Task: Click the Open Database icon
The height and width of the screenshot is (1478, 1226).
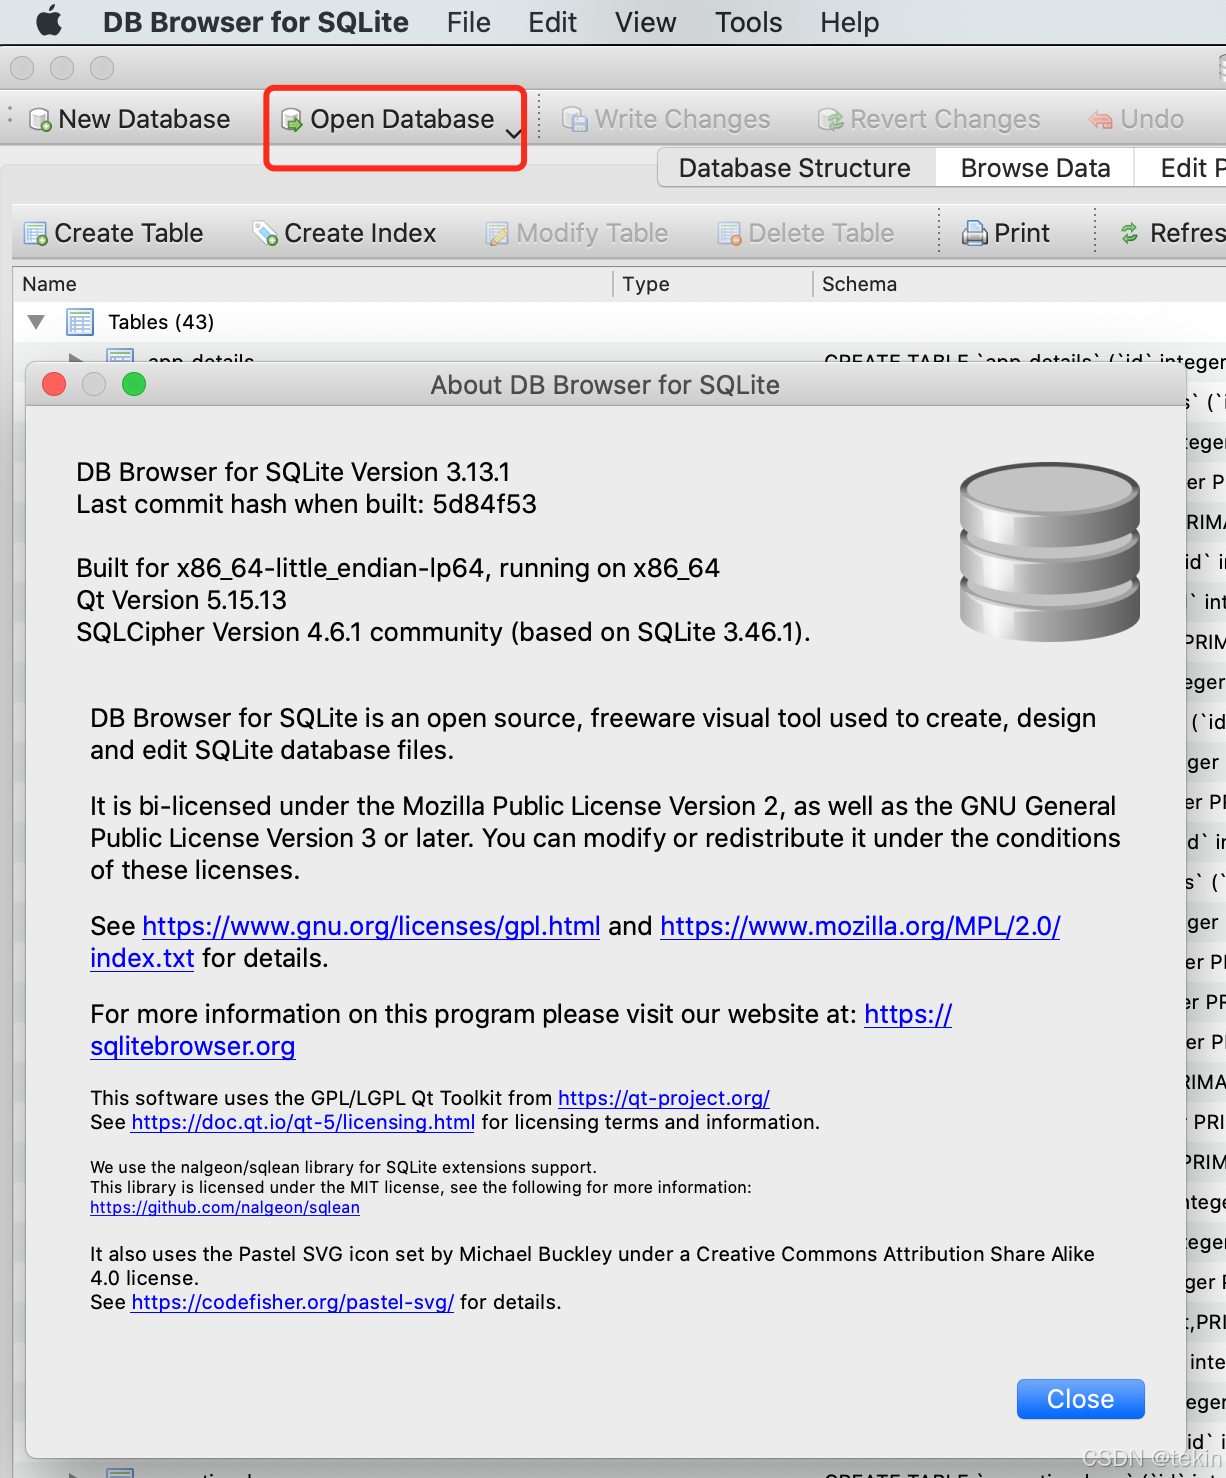Action: (x=292, y=120)
